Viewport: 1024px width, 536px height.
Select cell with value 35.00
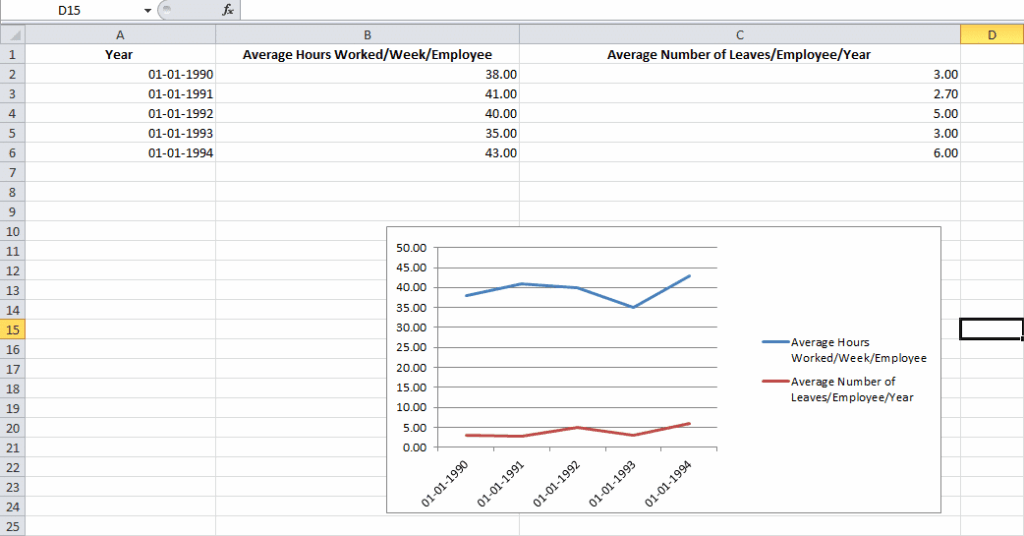point(367,133)
